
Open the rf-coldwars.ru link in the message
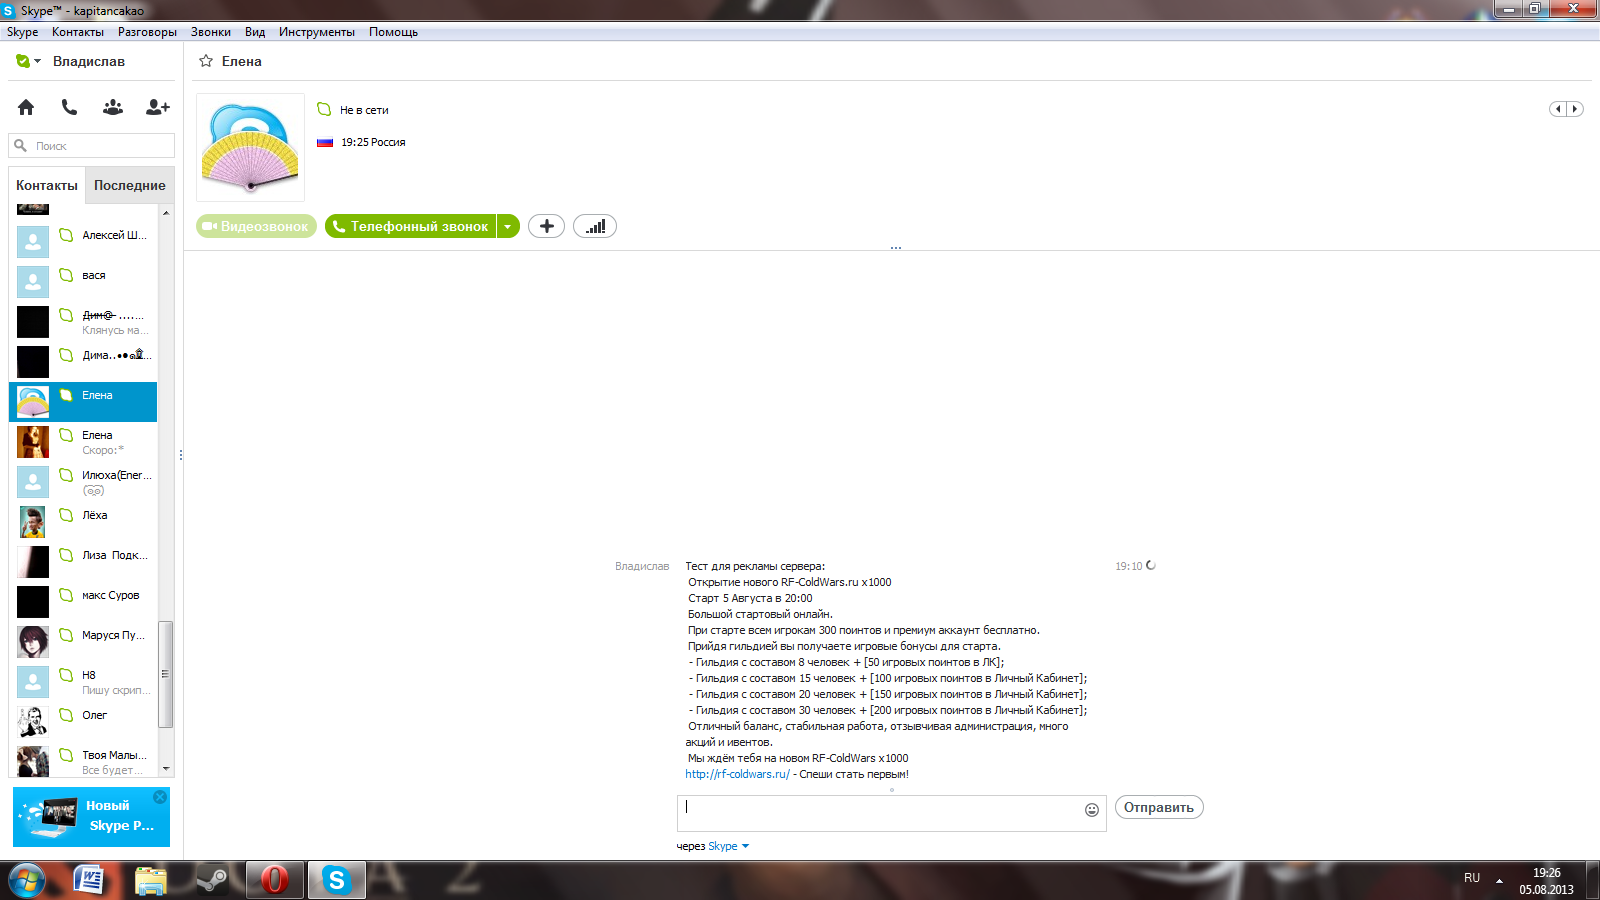click(x=737, y=774)
